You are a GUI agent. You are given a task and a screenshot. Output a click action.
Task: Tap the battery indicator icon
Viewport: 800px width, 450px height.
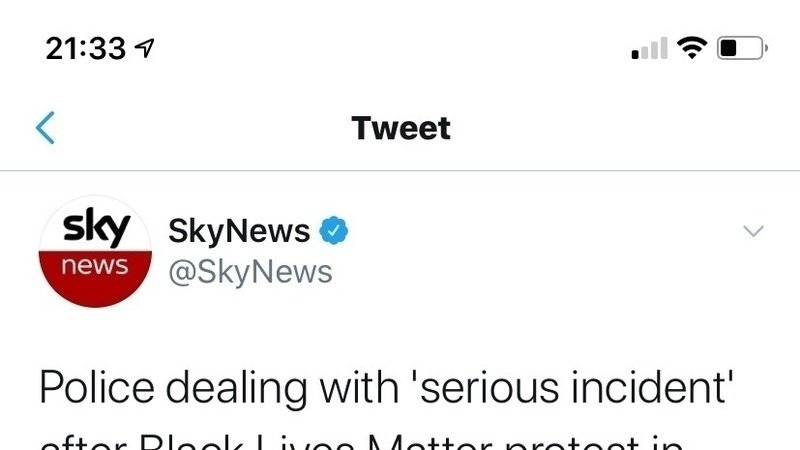[x=742, y=48]
